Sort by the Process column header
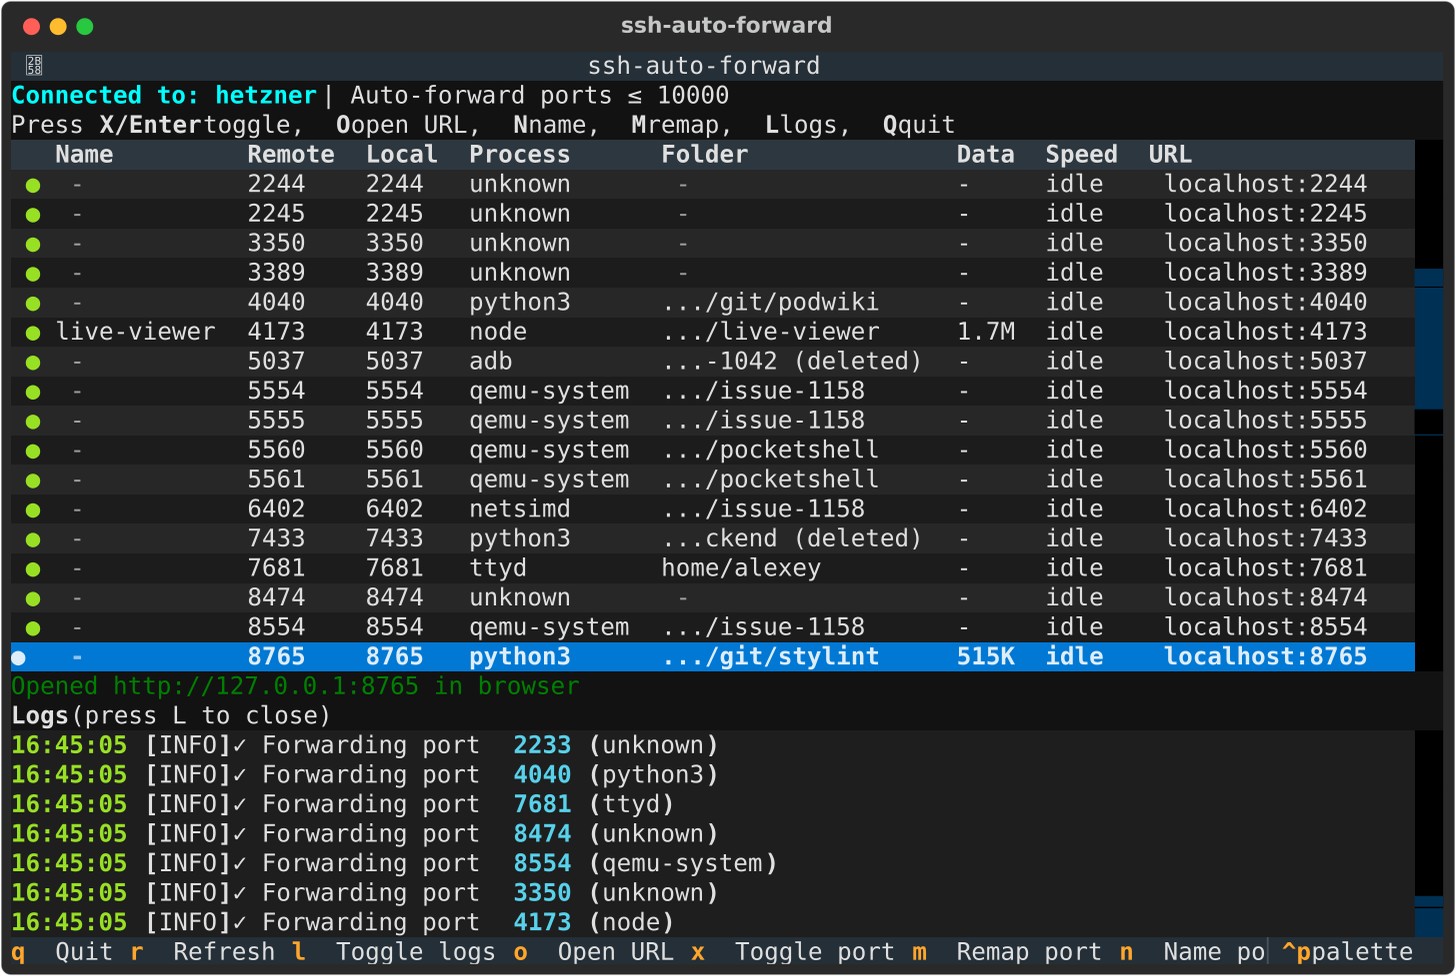 pyautogui.click(x=520, y=155)
